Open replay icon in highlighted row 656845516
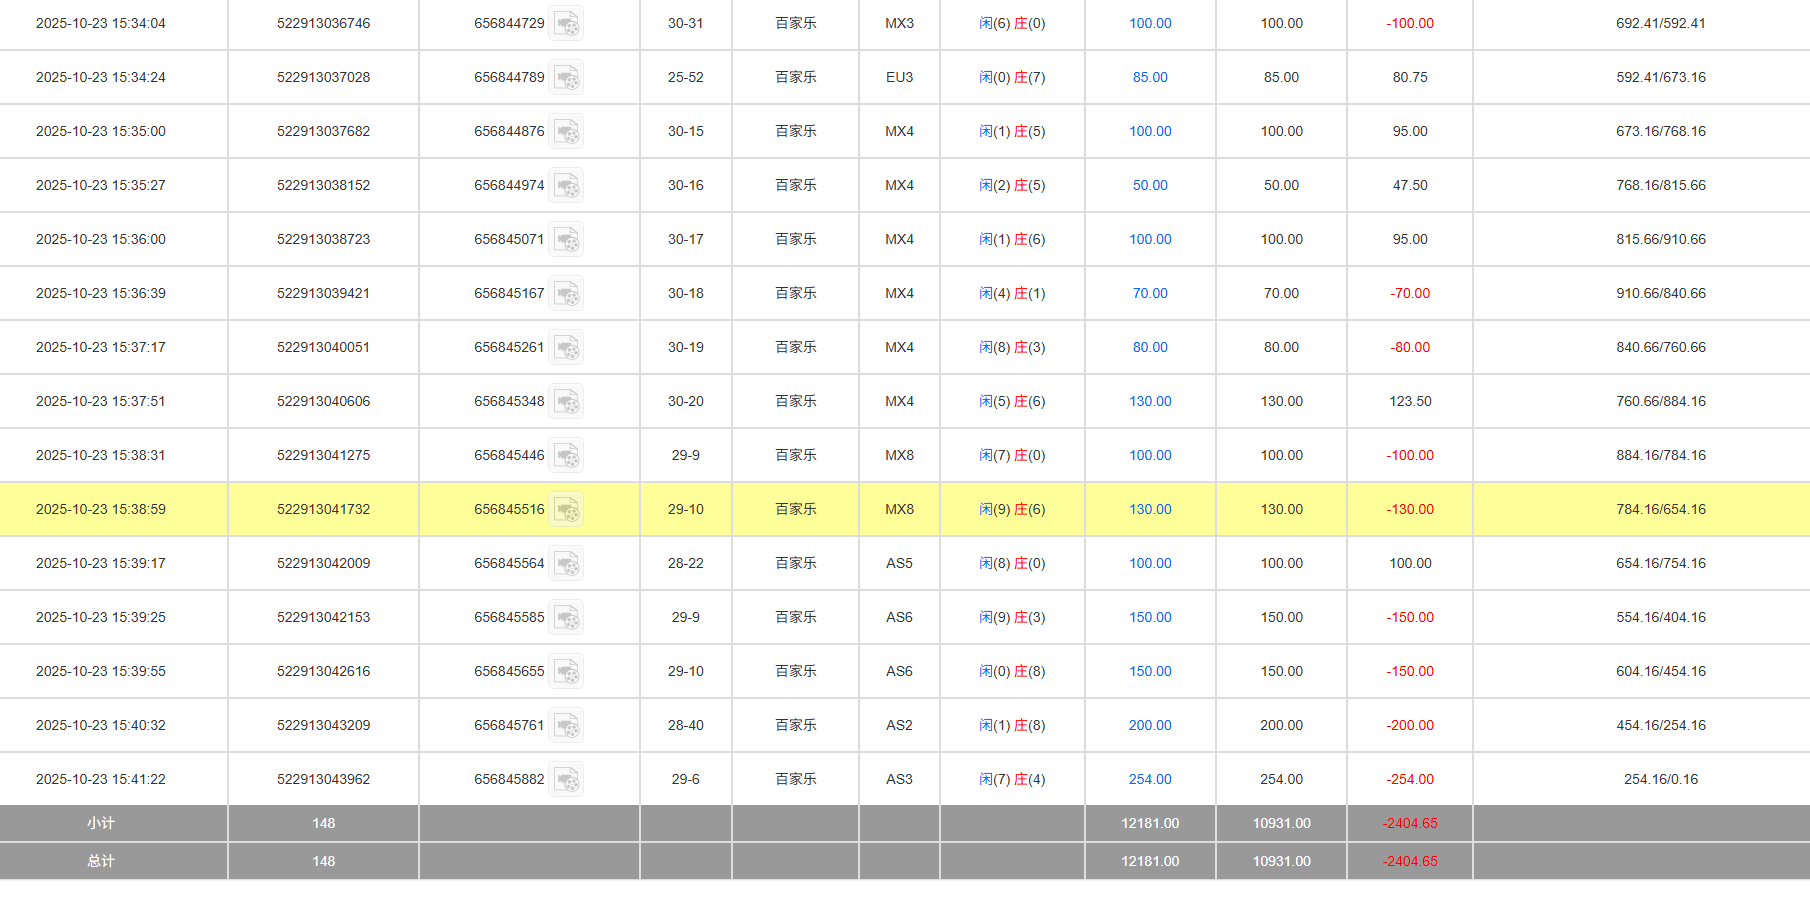1810x906 pixels. (566, 509)
